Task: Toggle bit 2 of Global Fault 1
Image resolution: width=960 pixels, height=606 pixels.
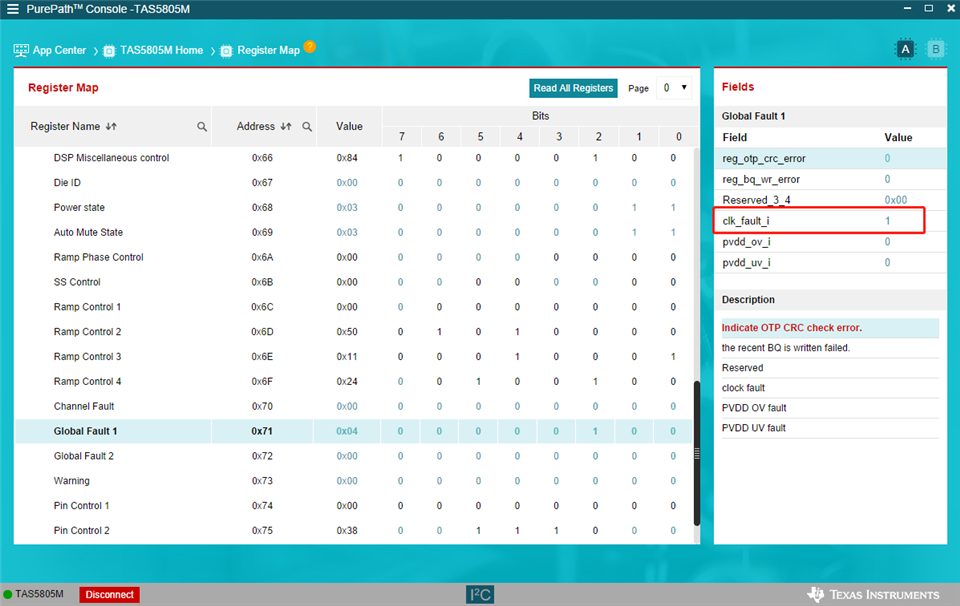Action: [595, 432]
